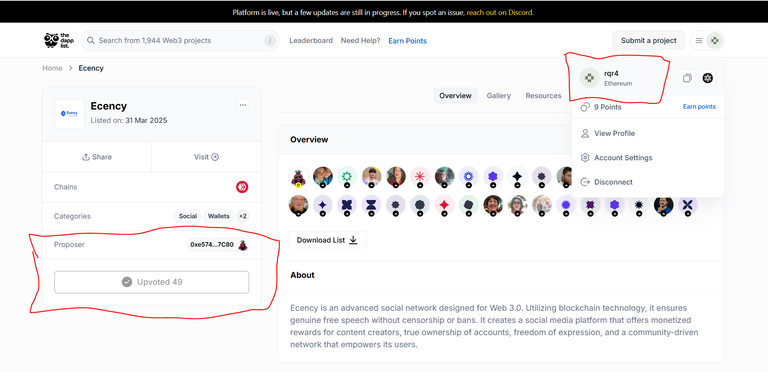This screenshot has height=372, width=768.
Task: Click the 9 Points text
Action: pyautogui.click(x=607, y=107)
